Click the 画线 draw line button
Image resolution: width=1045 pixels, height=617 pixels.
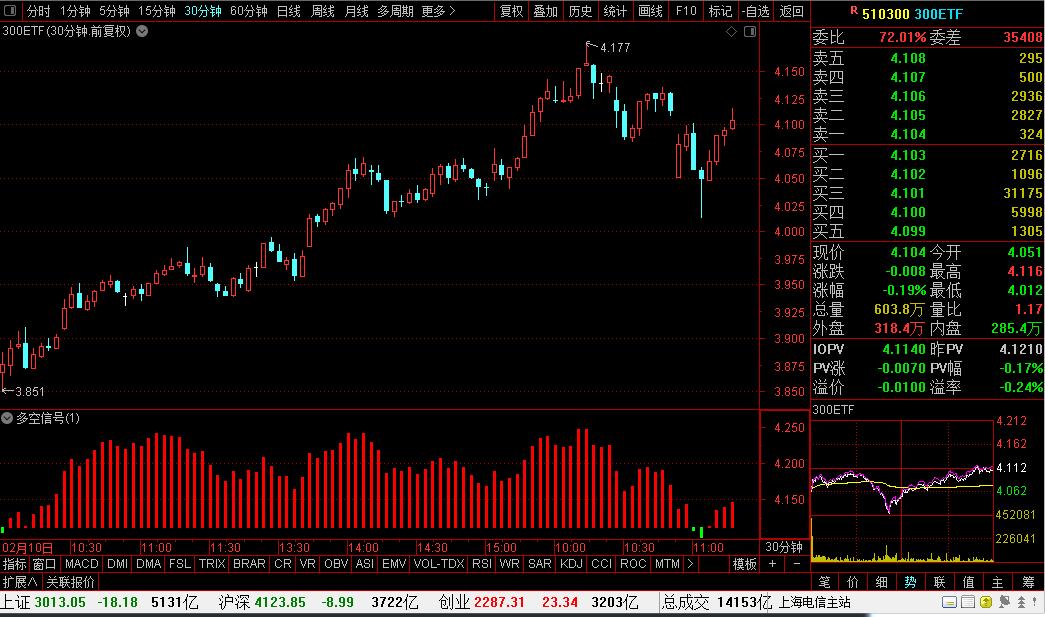650,11
